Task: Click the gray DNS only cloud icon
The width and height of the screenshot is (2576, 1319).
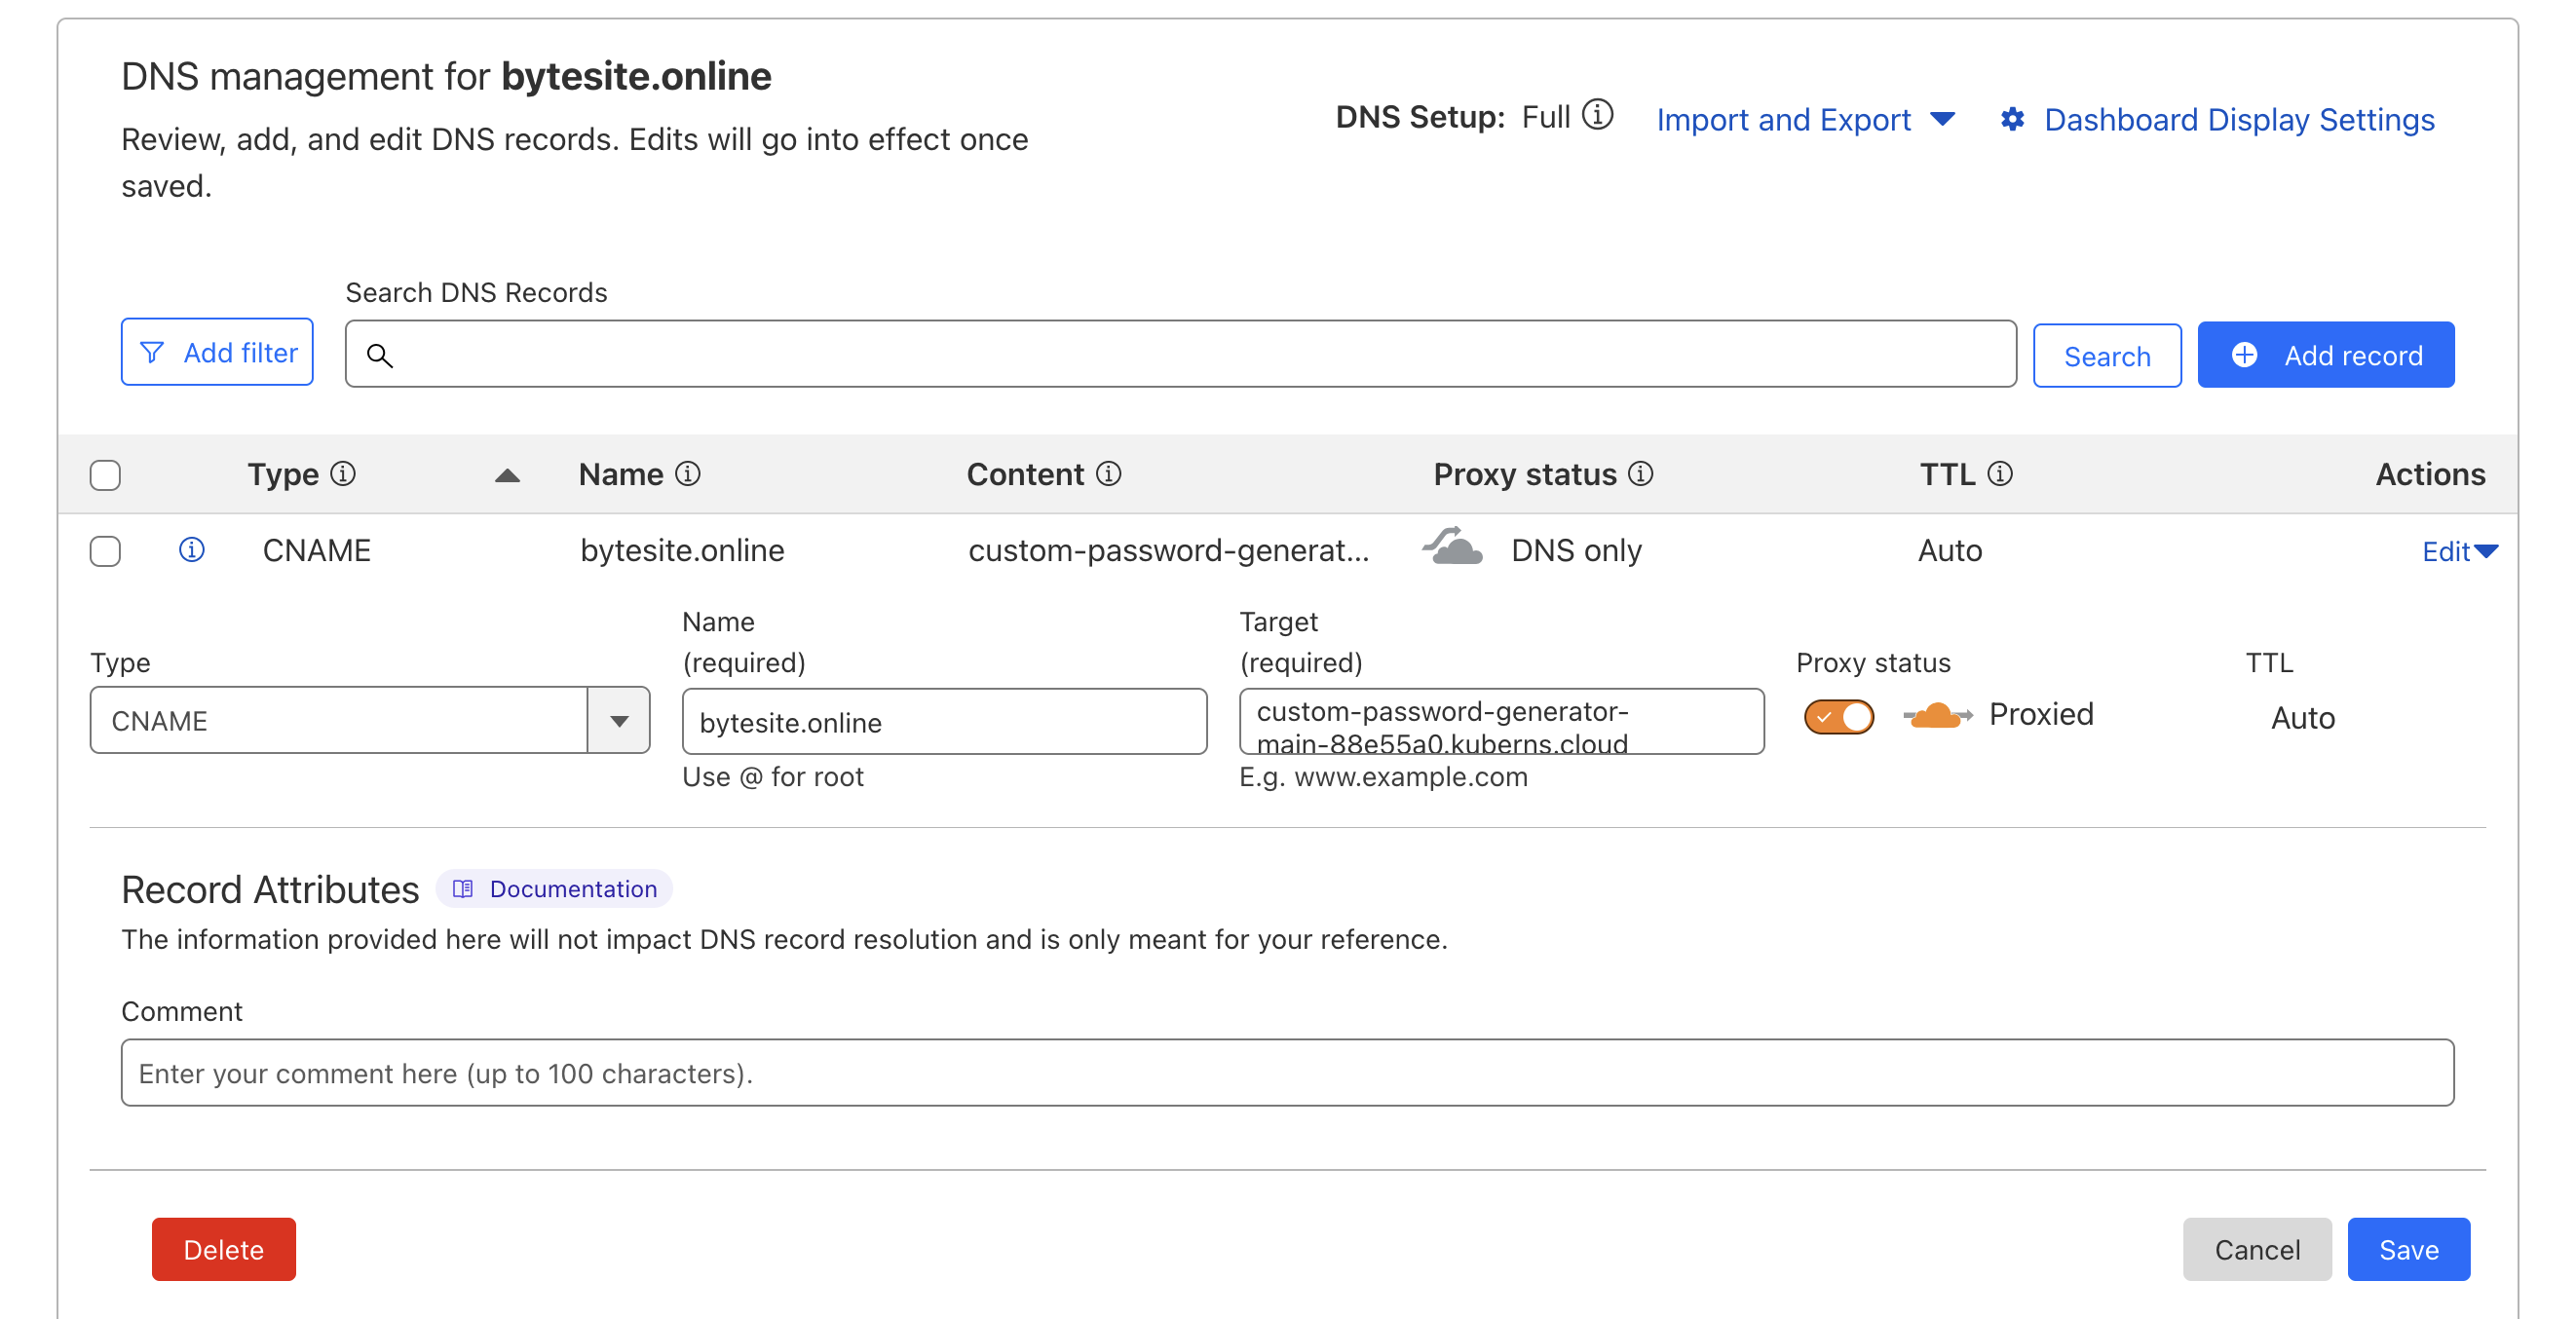Action: [x=1452, y=547]
